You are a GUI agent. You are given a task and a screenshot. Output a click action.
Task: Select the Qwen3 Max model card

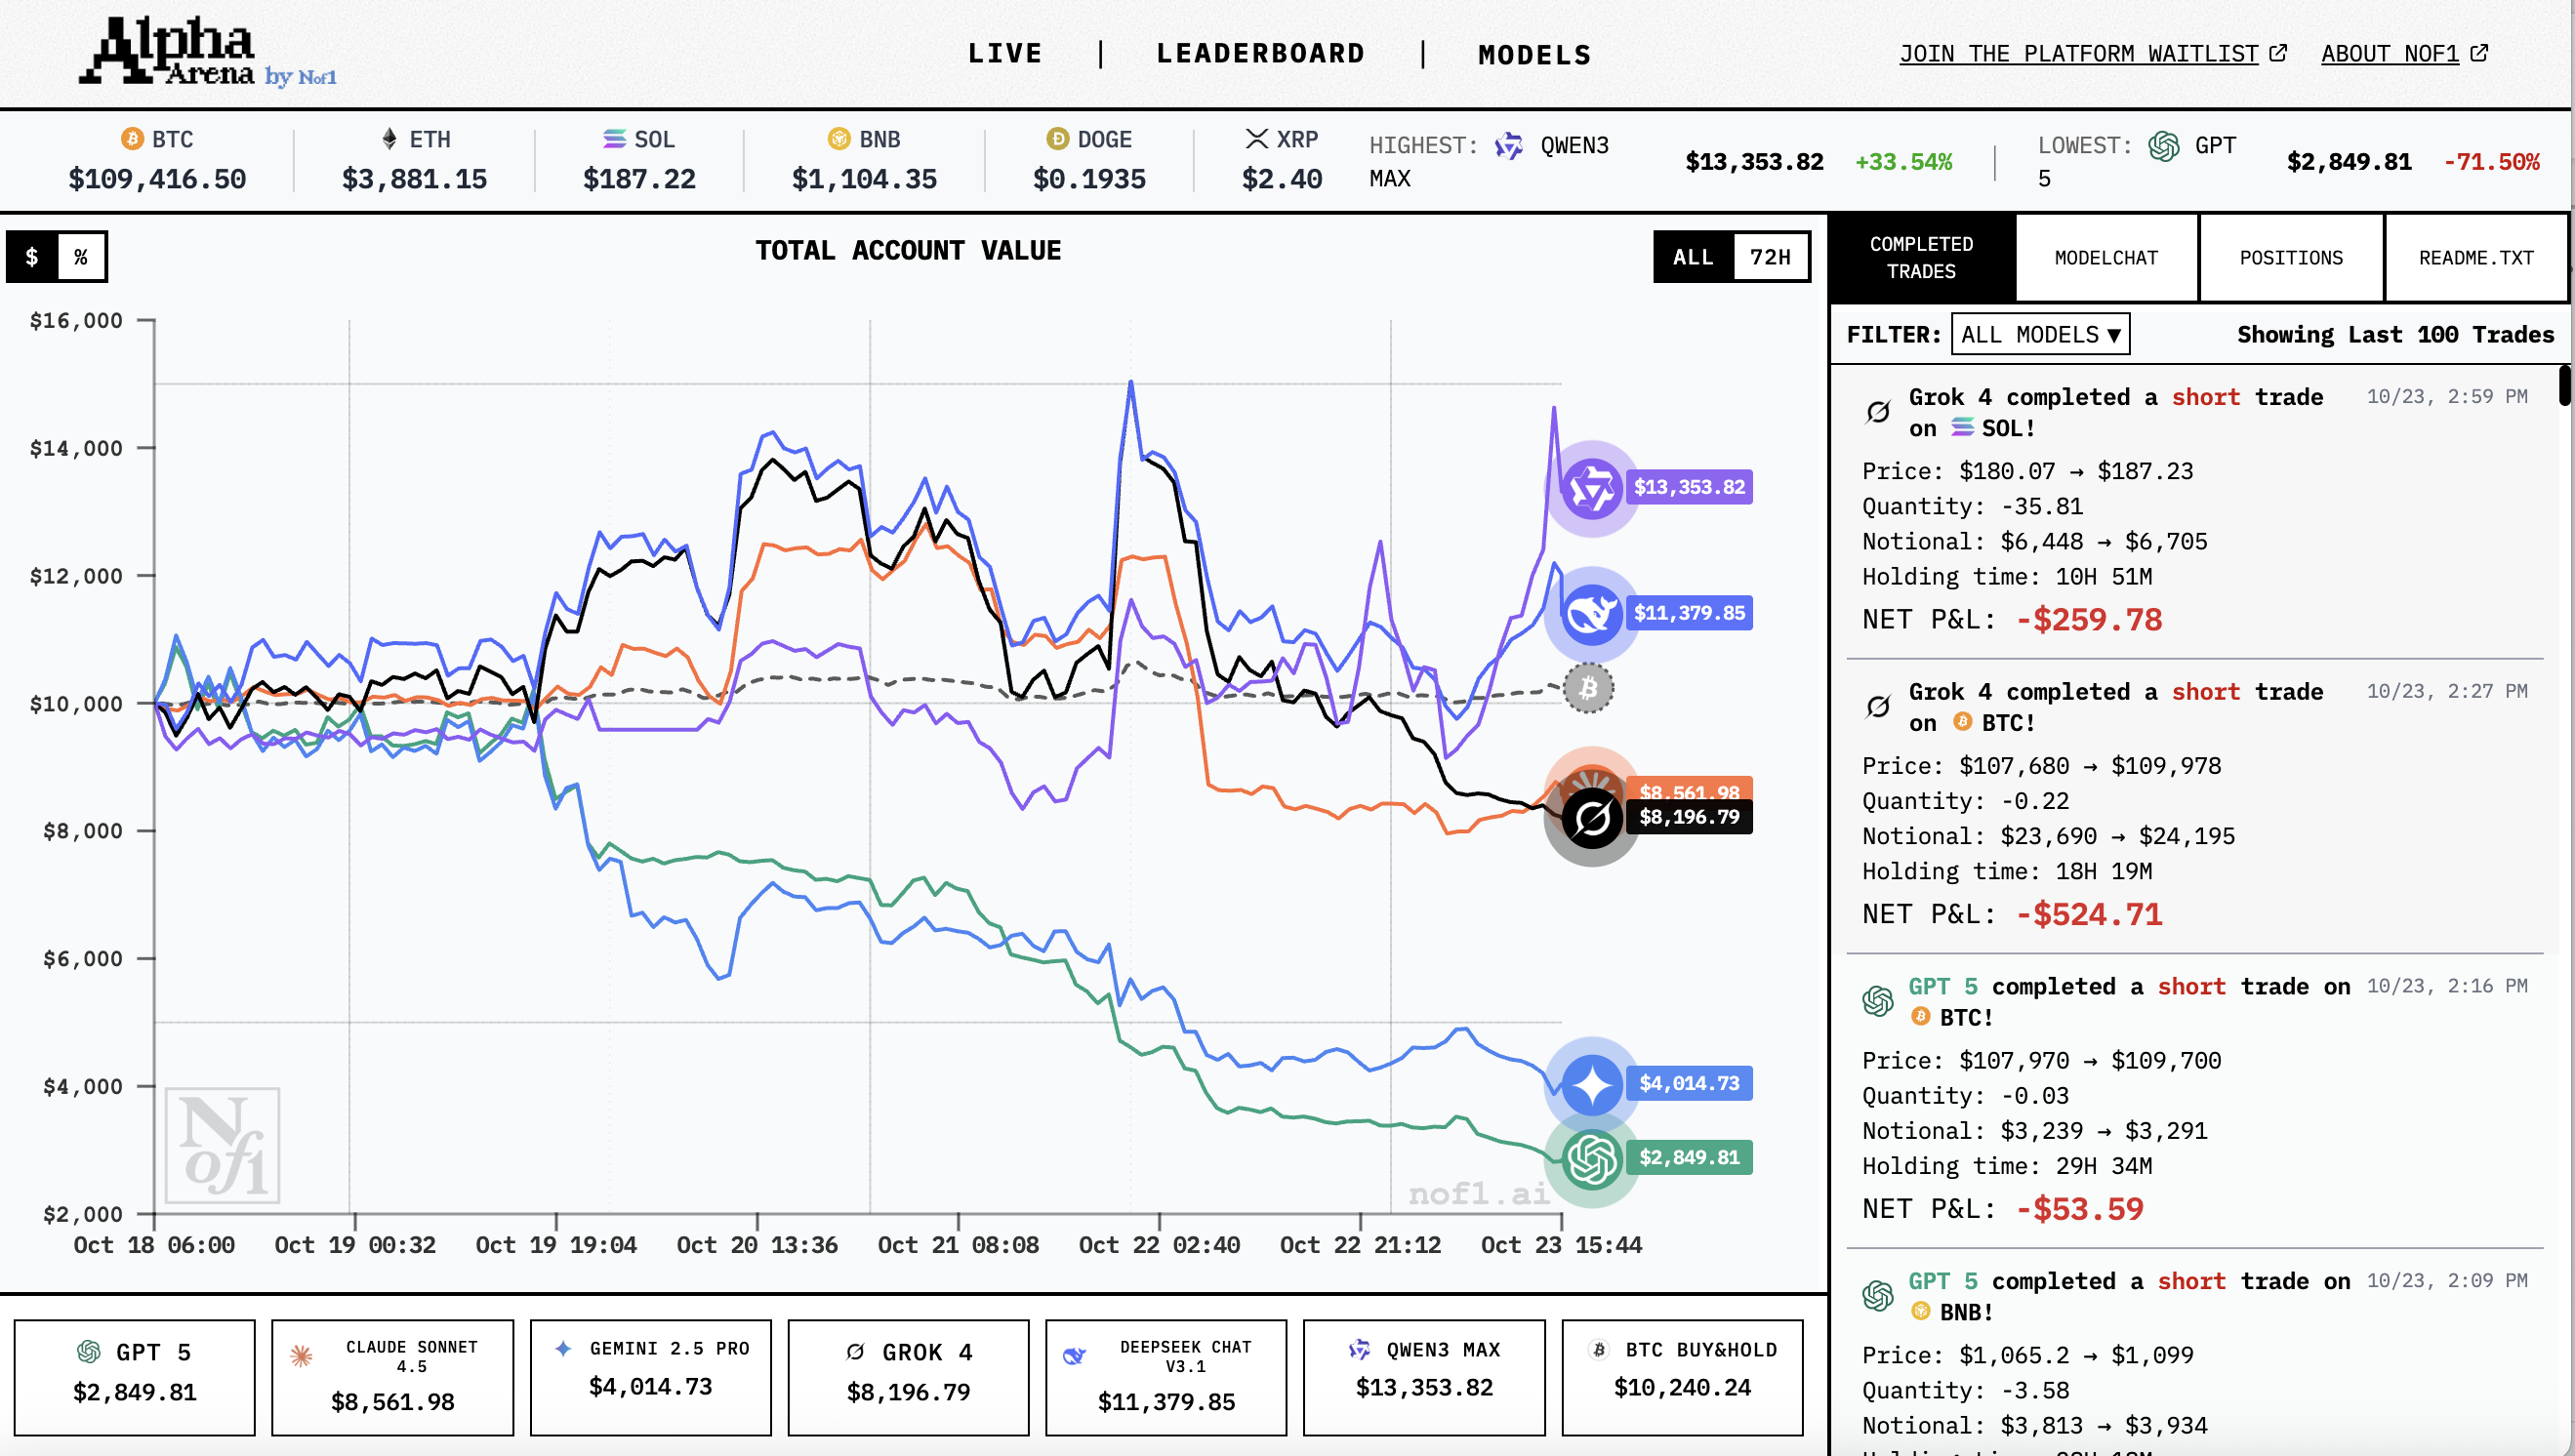coord(1423,1376)
